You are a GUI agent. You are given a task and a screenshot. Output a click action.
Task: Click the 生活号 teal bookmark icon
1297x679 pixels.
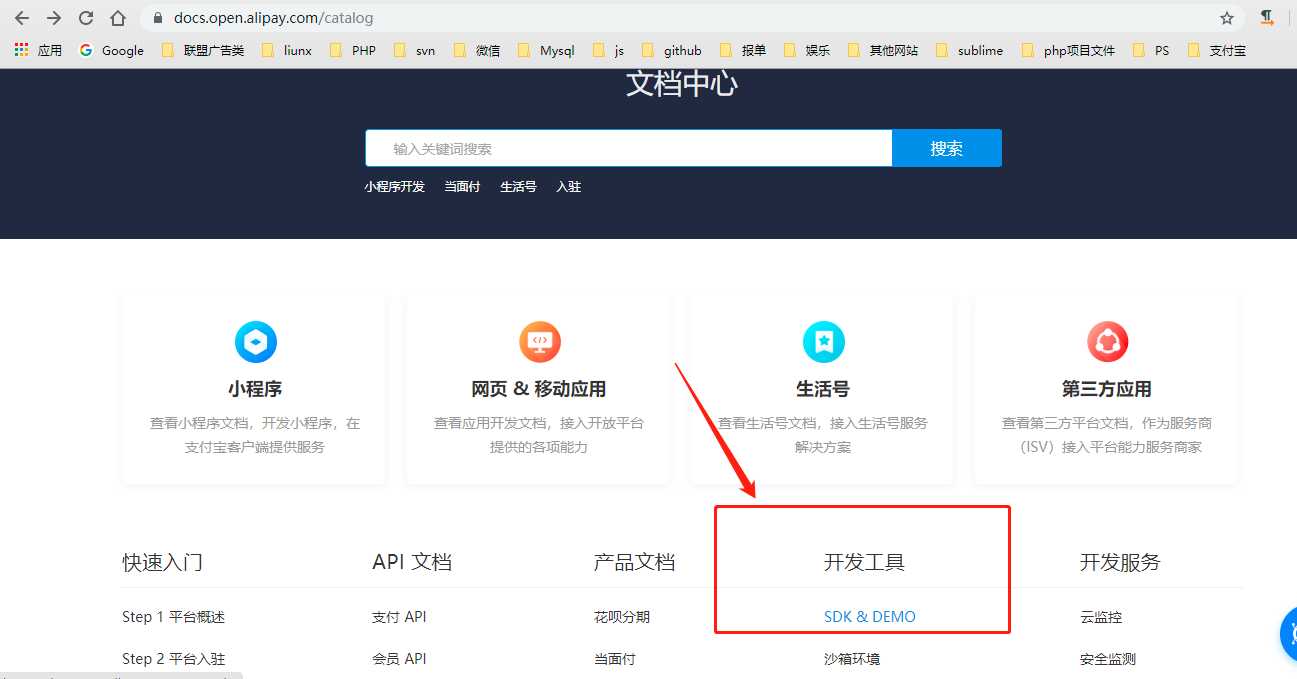pyautogui.click(x=823, y=342)
